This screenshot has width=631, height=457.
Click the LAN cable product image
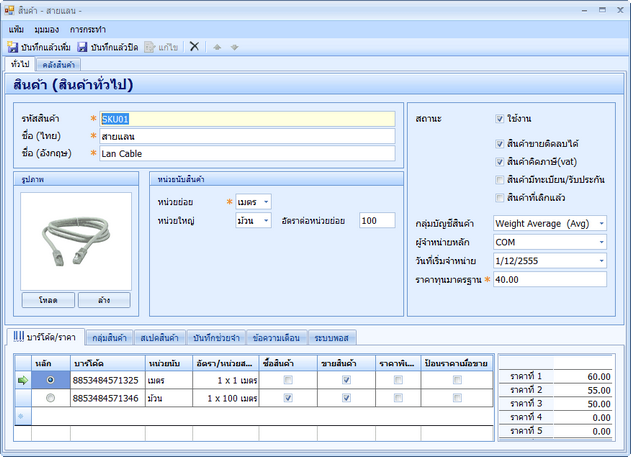tap(76, 240)
